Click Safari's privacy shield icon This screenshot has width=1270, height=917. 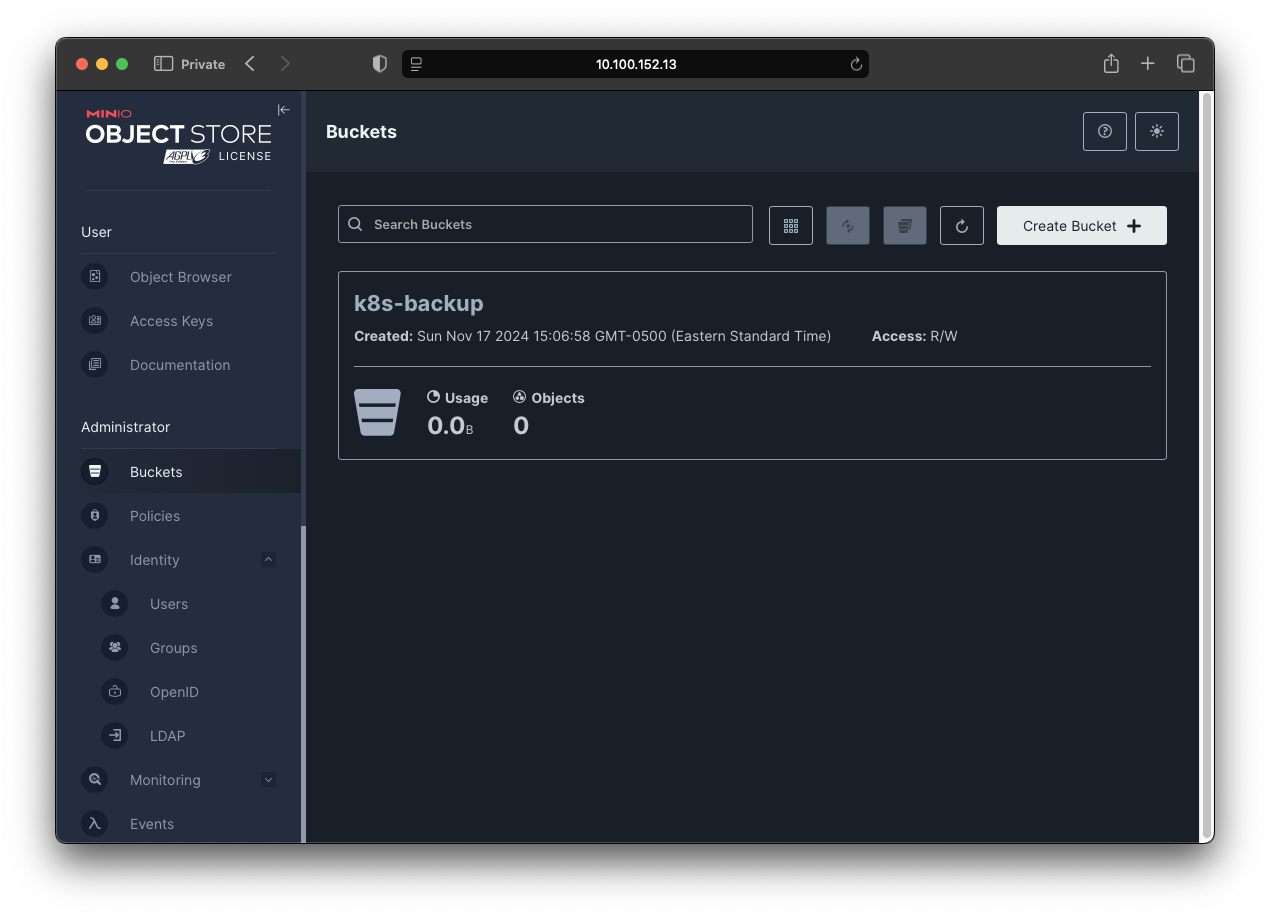379,63
